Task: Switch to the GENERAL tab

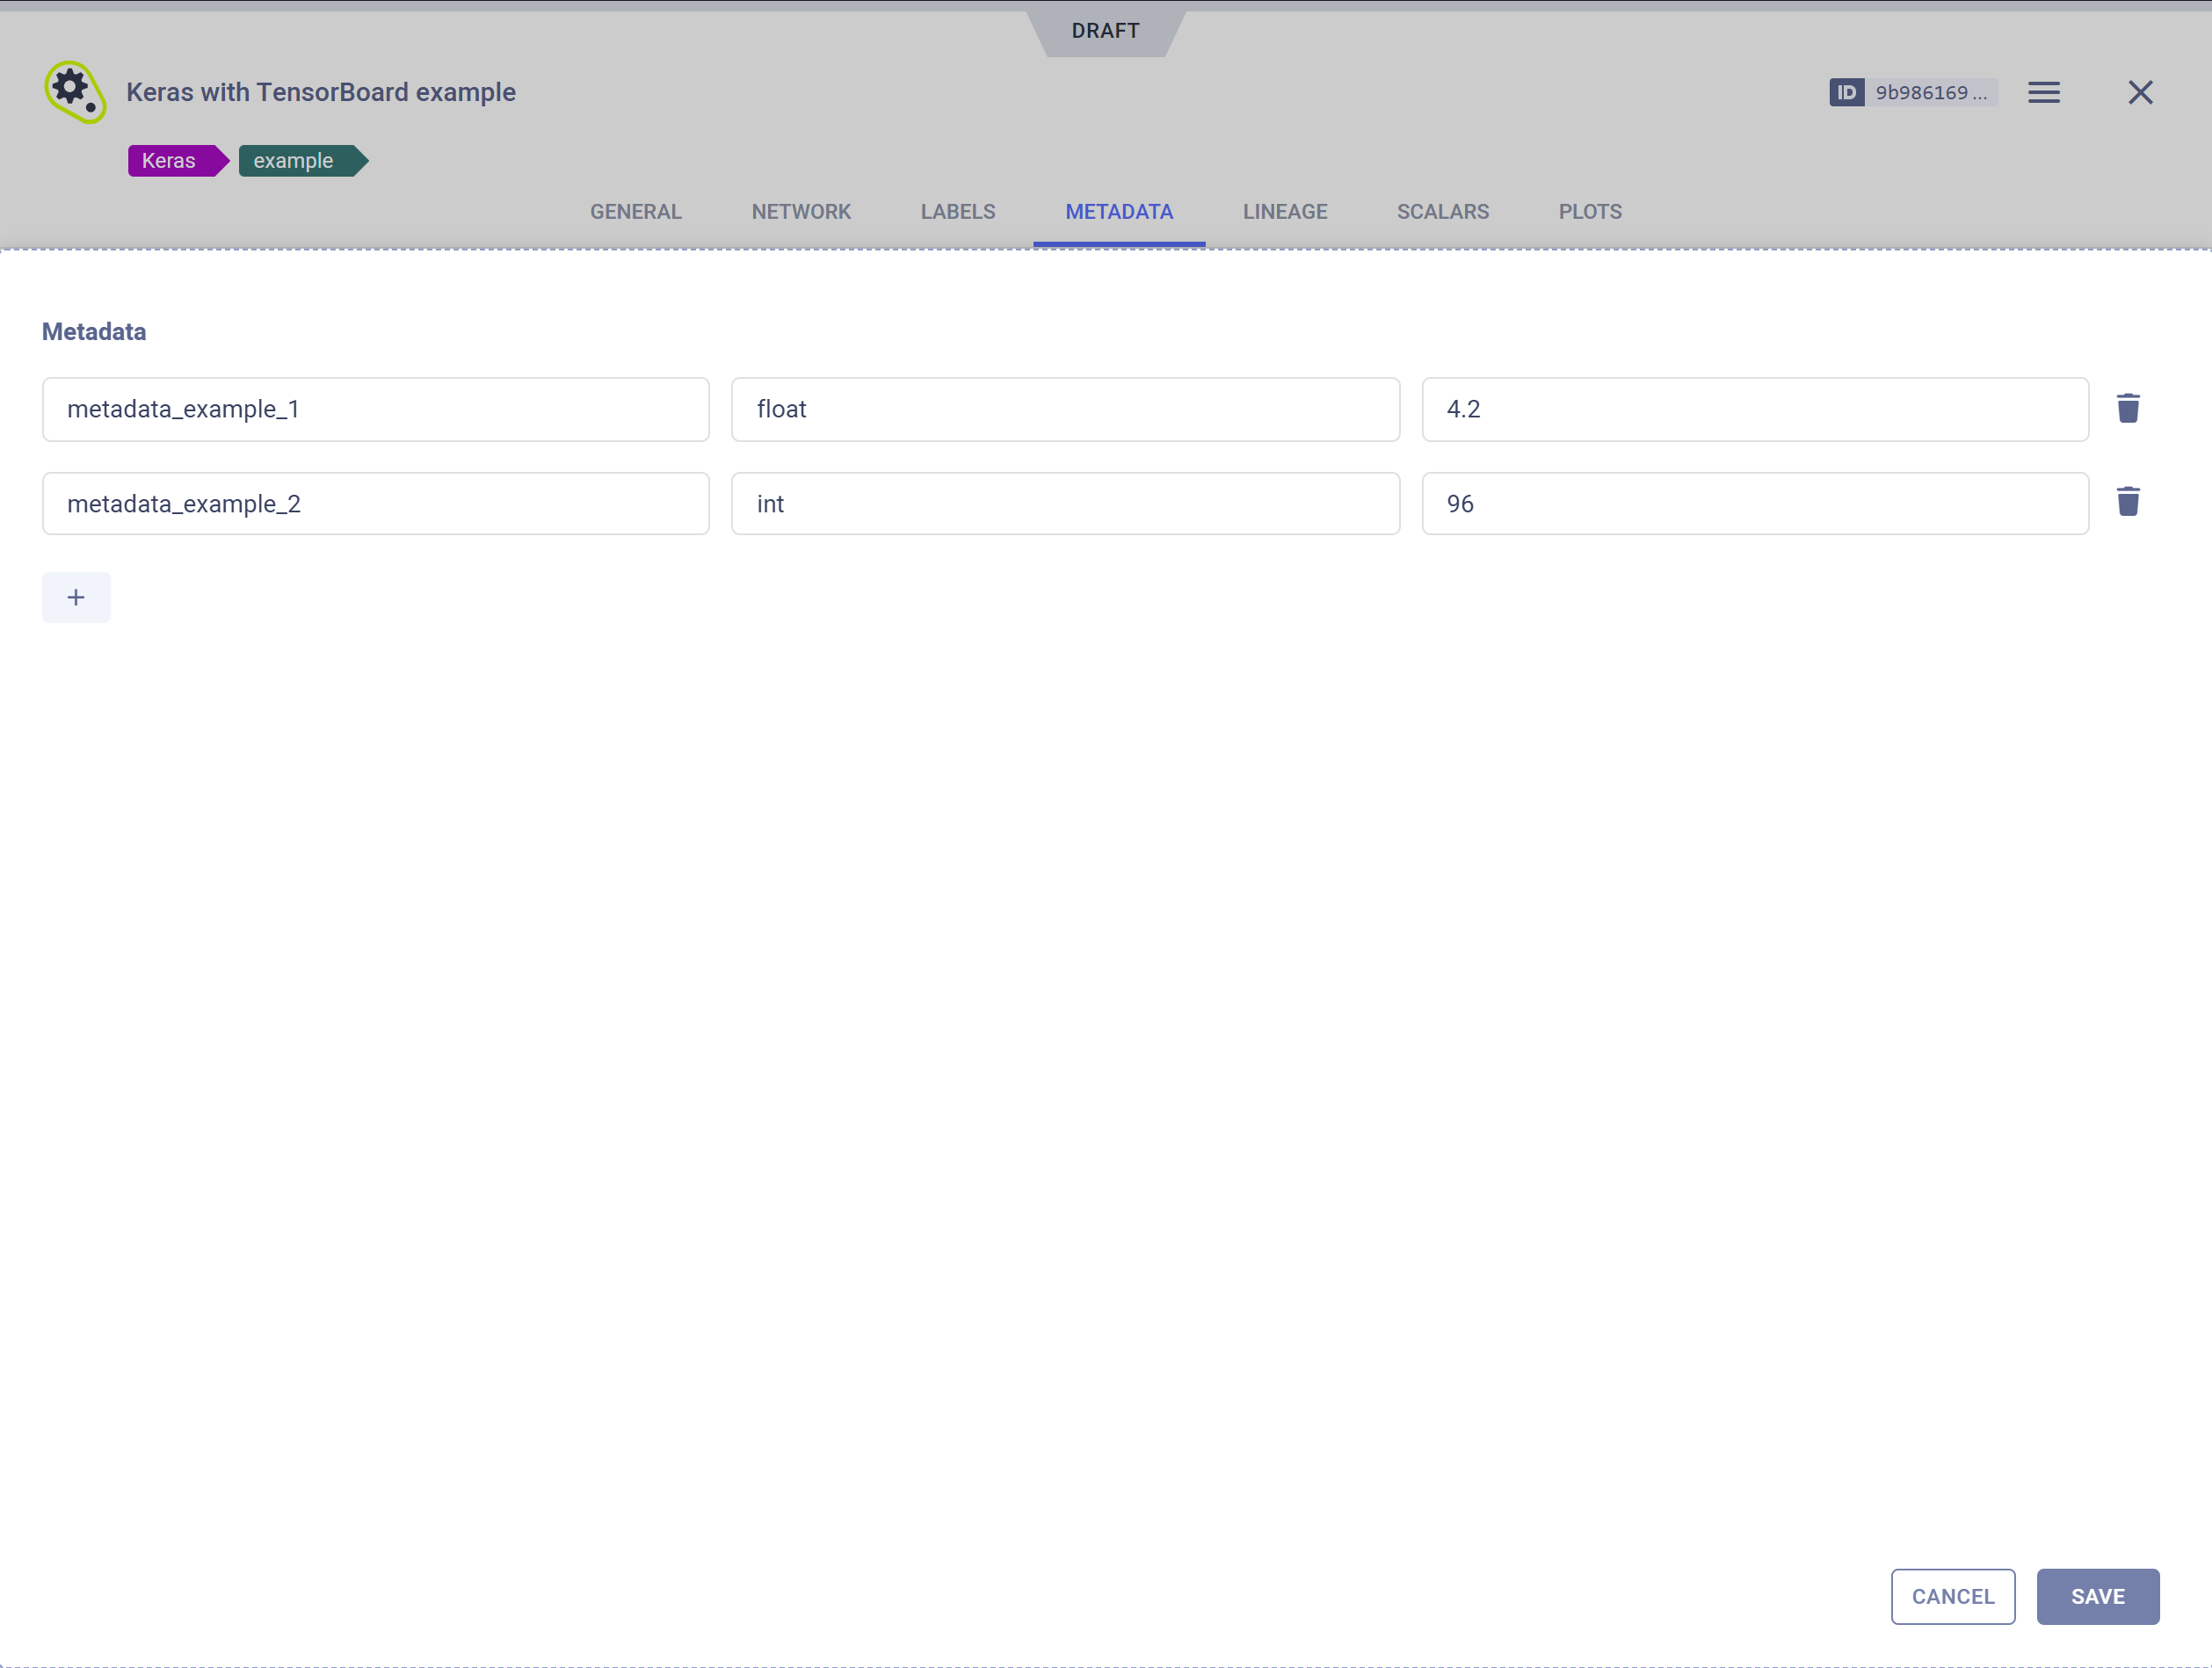Action: (x=635, y=211)
